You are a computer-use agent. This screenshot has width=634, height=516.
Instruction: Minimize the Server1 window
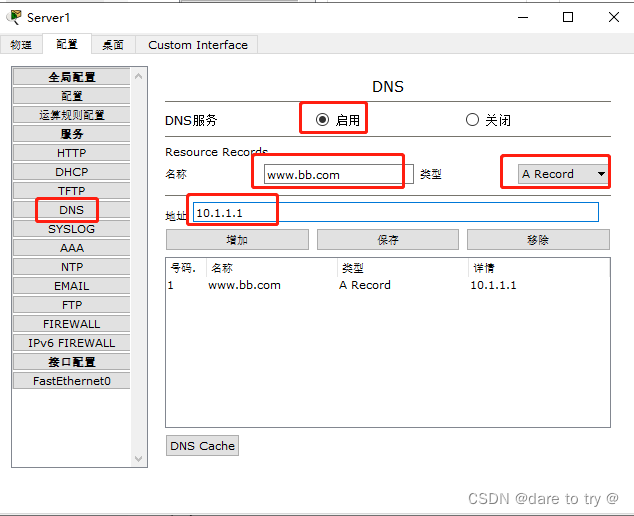[x=523, y=17]
